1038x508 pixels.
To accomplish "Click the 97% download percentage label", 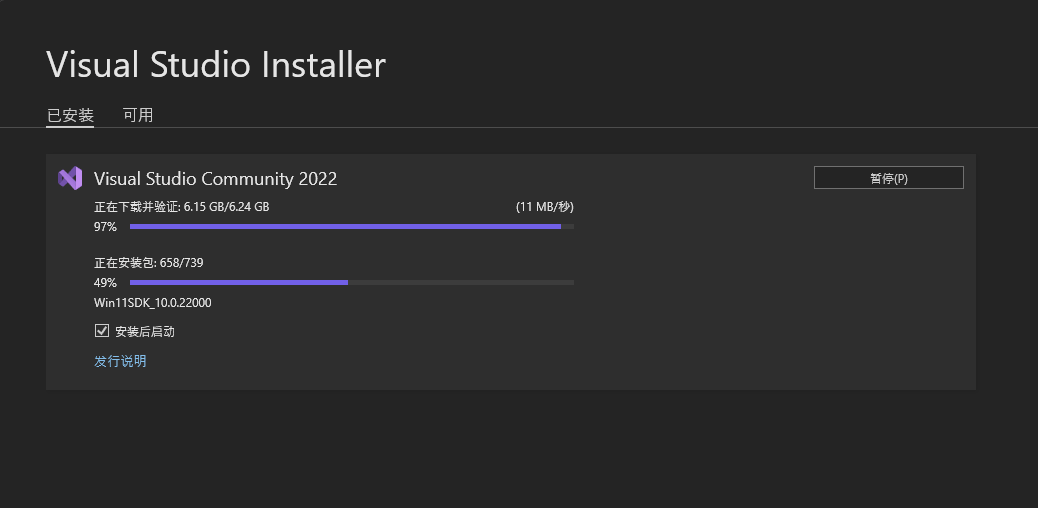I will point(105,227).
